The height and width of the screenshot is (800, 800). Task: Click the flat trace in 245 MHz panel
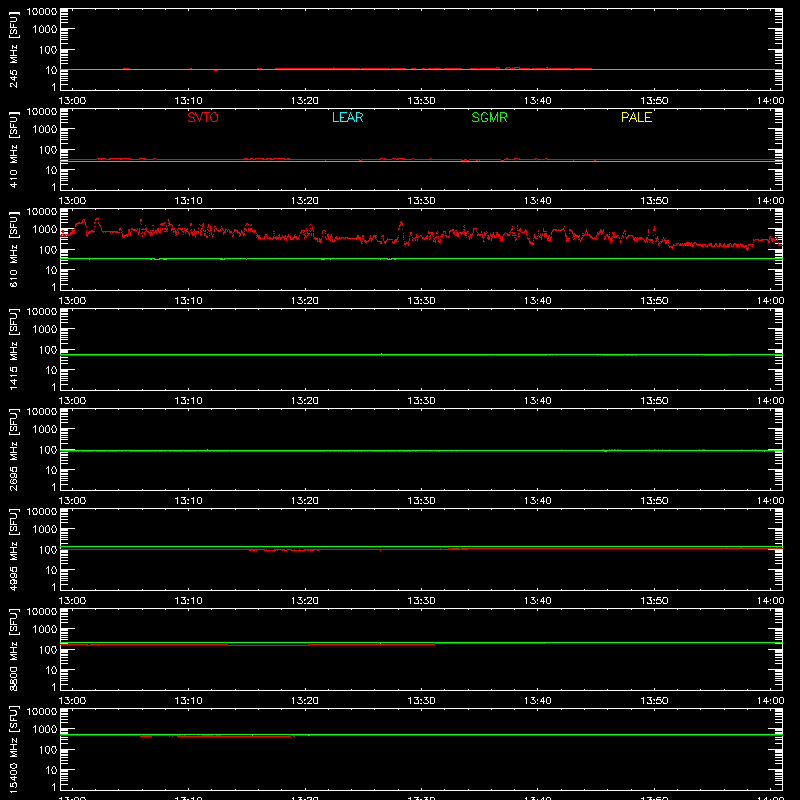click(421, 69)
